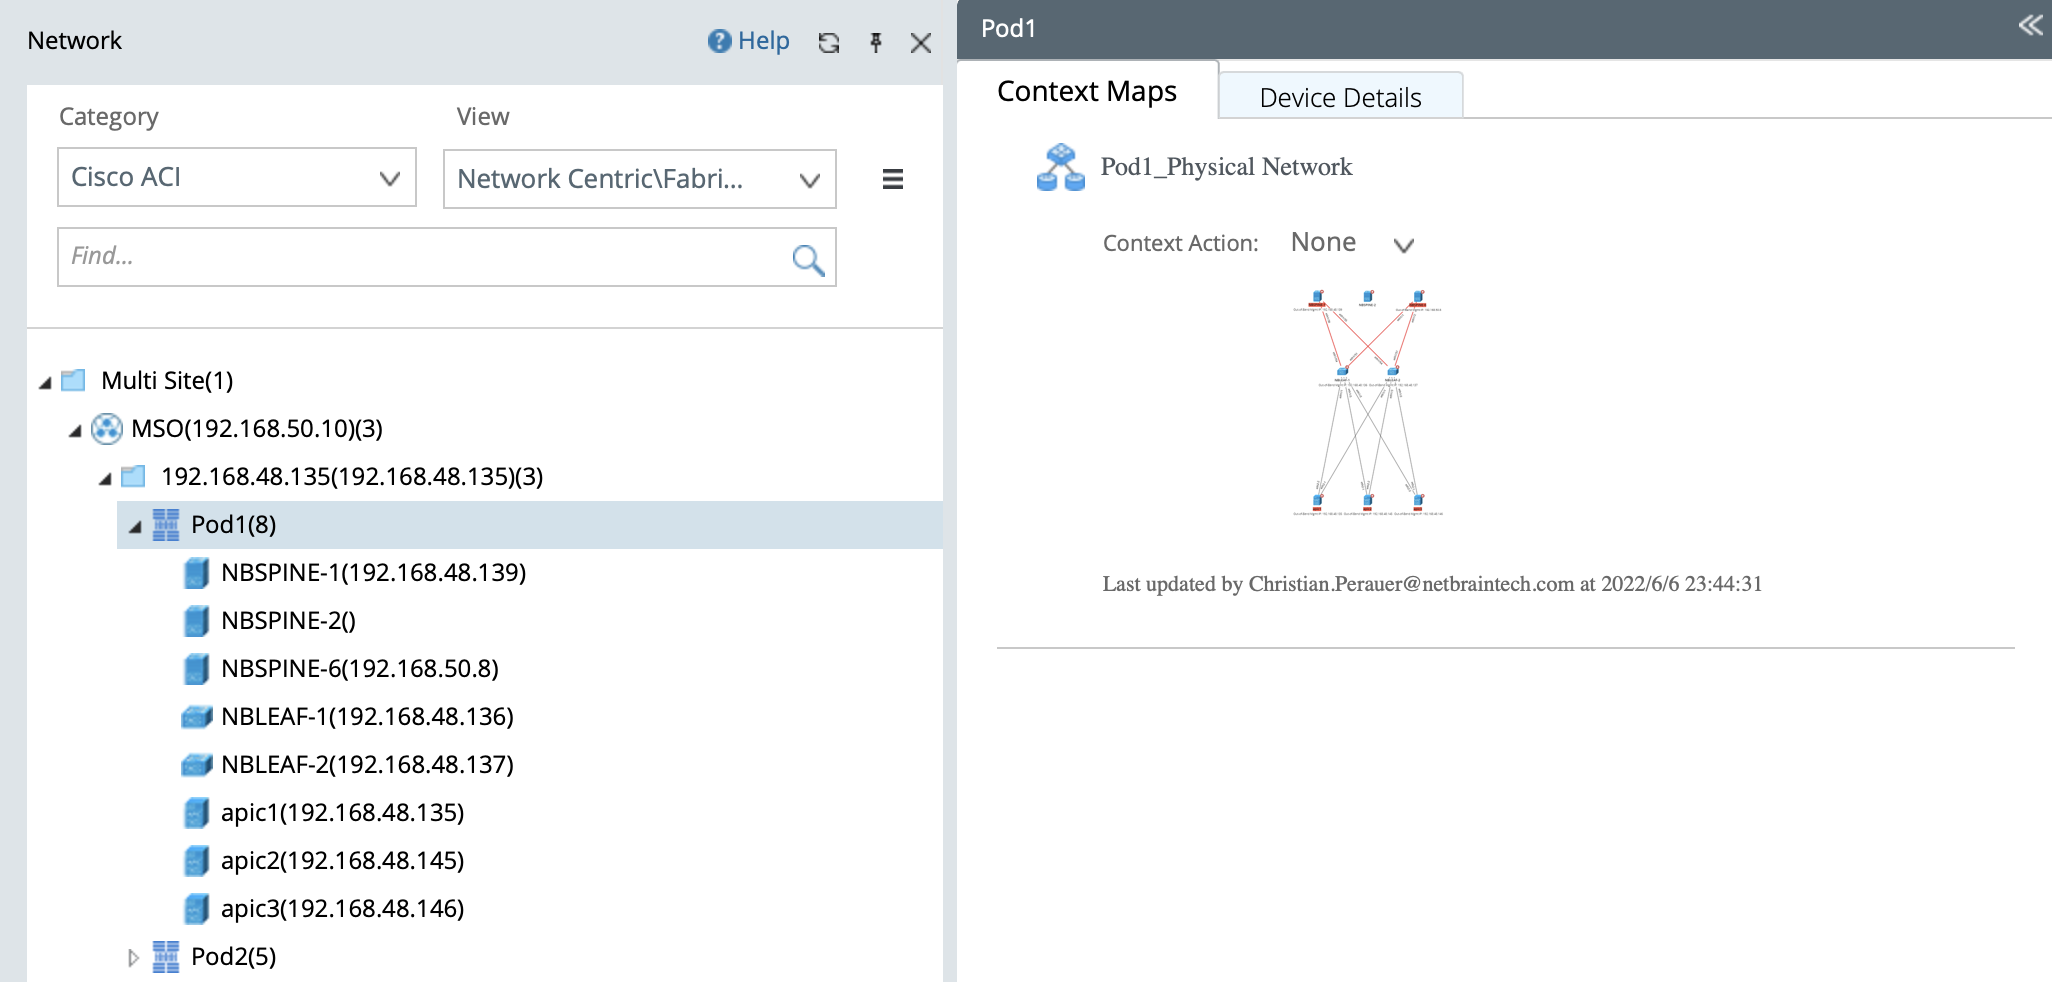Image resolution: width=2052 pixels, height=982 pixels.
Task: Select NBLEAF-2 in the device tree
Action: click(x=367, y=764)
